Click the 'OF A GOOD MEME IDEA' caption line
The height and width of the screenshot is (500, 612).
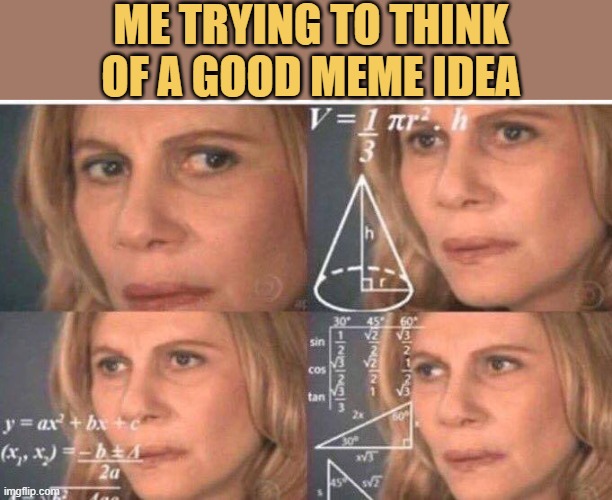311,76
